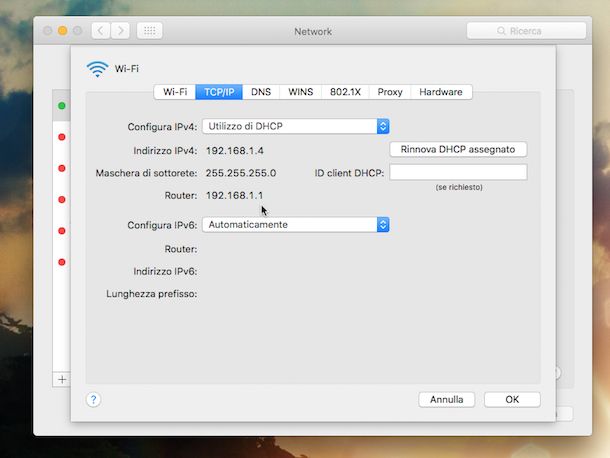Open Configura IPv4 dropdown showing Utilizzo di DHCP

(x=296, y=126)
